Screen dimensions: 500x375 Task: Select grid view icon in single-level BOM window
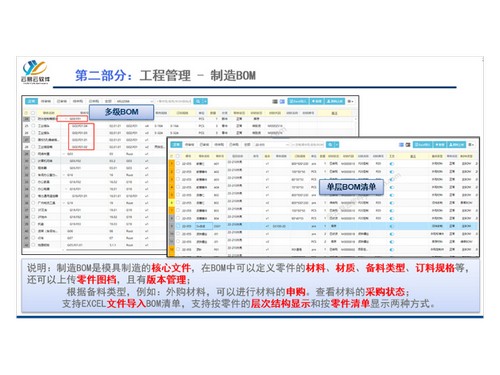pyautogui.click(x=408, y=145)
